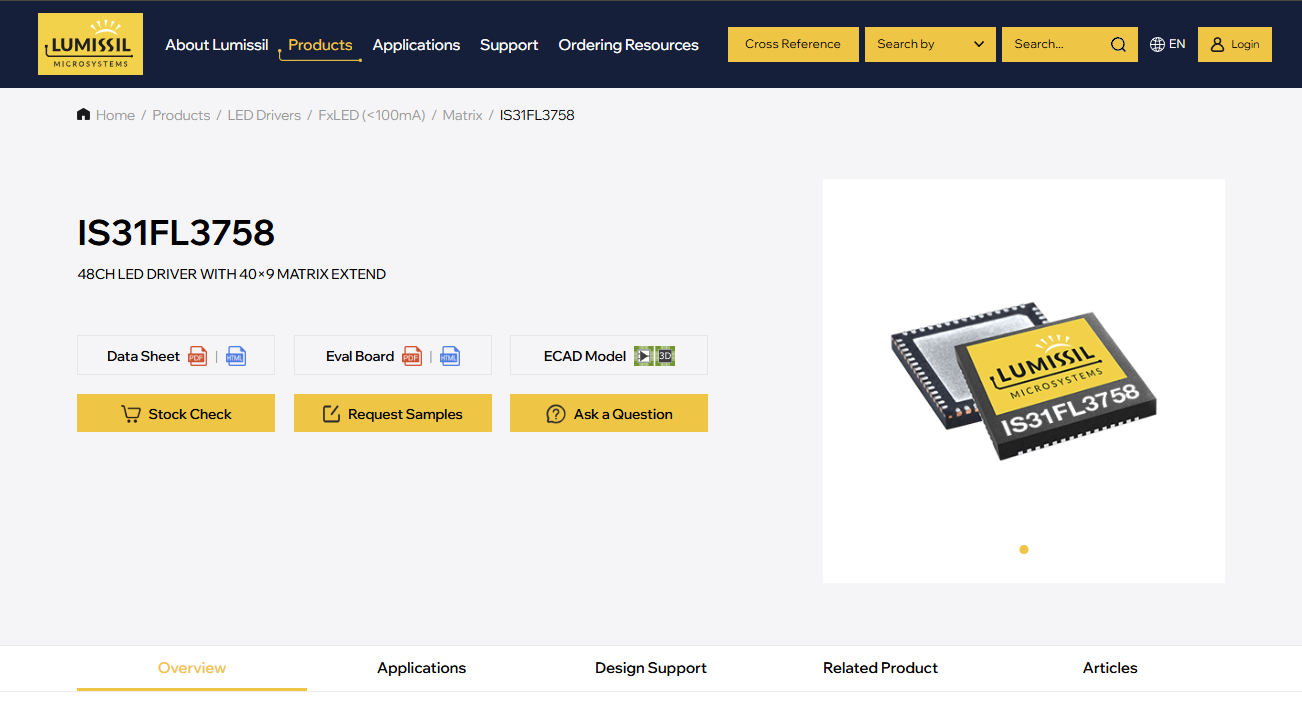This screenshot has width=1302, height=701.
Task: Click the IS31FL3758 breadcrumb text
Action: 537,115
